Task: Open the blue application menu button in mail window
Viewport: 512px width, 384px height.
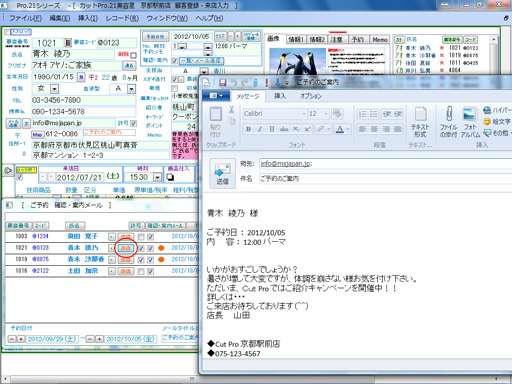Action: 217,96
